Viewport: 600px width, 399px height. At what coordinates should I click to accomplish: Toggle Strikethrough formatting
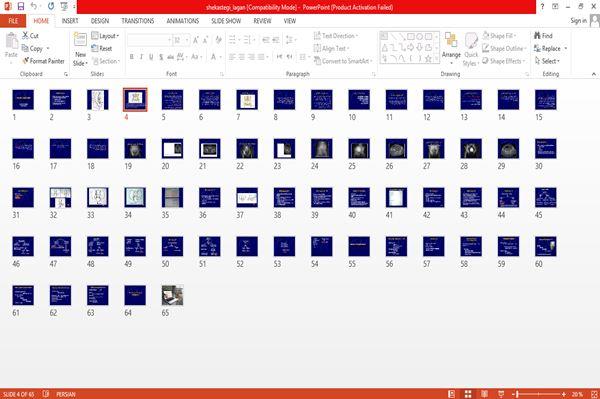171,57
